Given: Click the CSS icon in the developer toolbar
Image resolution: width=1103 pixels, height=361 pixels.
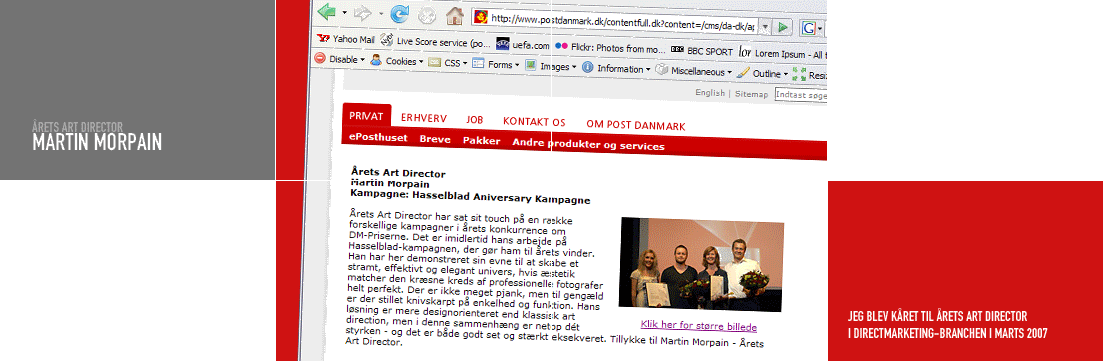Looking at the screenshot, I should tap(435, 62).
